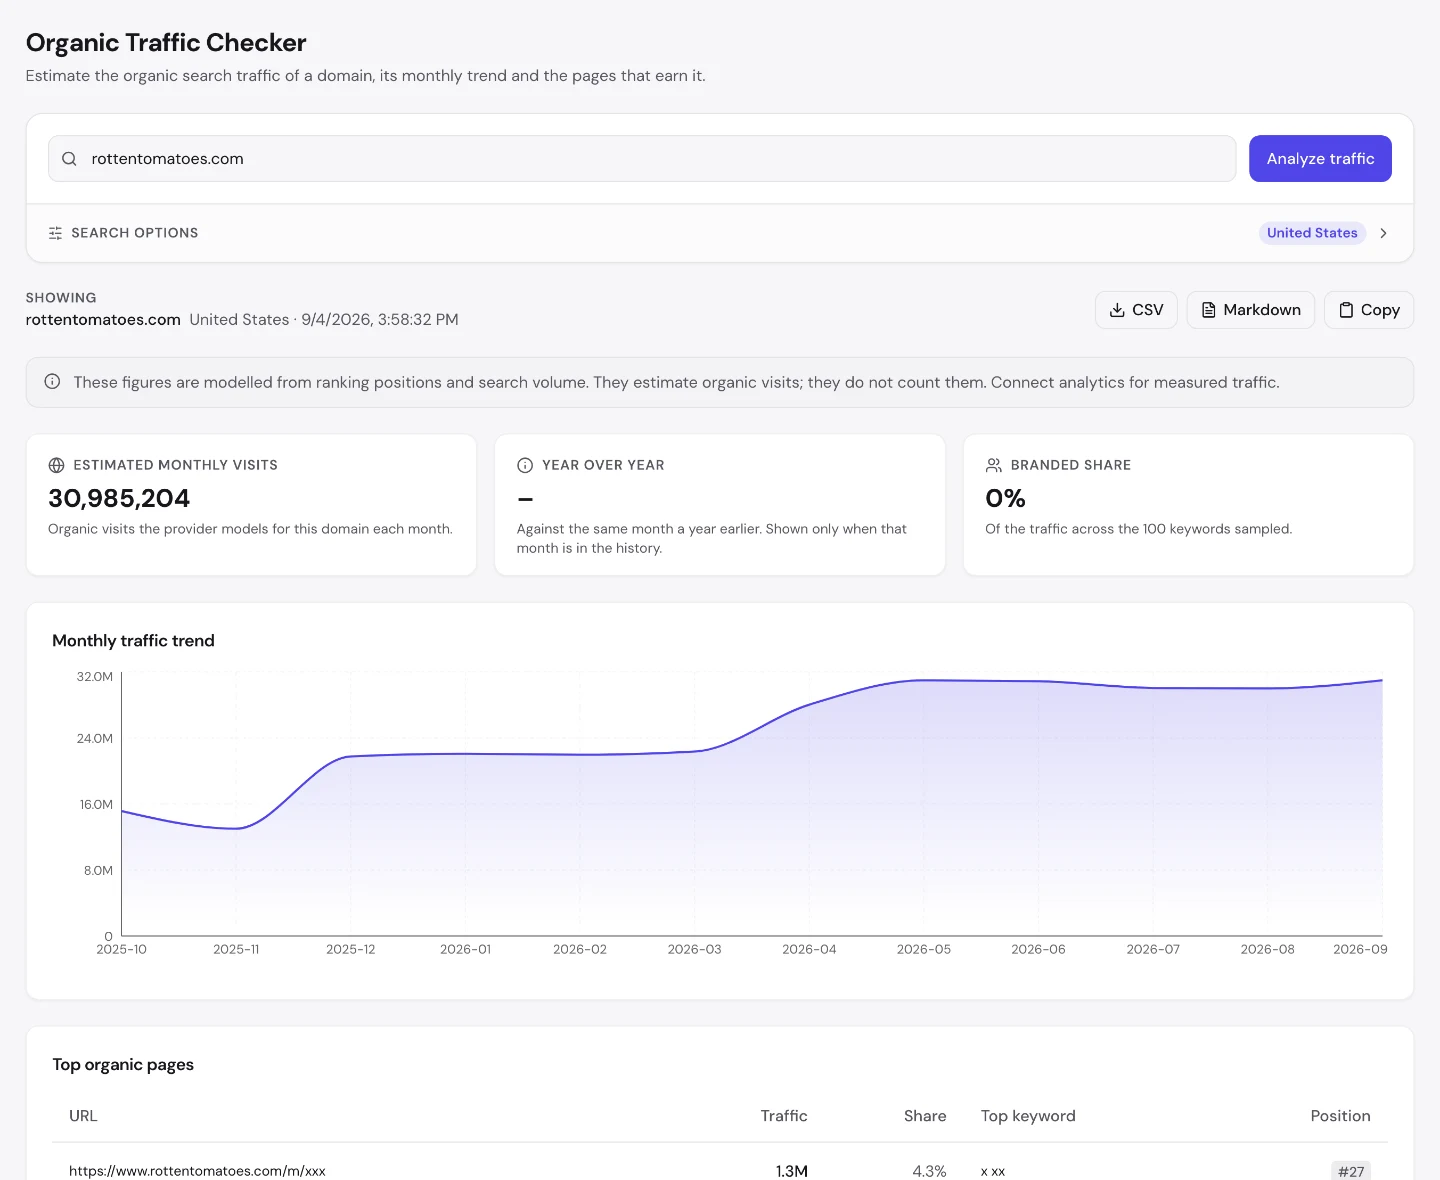1440x1180 pixels.
Task: Click the Top keyword column header
Action: pyautogui.click(x=1028, y=1116)
